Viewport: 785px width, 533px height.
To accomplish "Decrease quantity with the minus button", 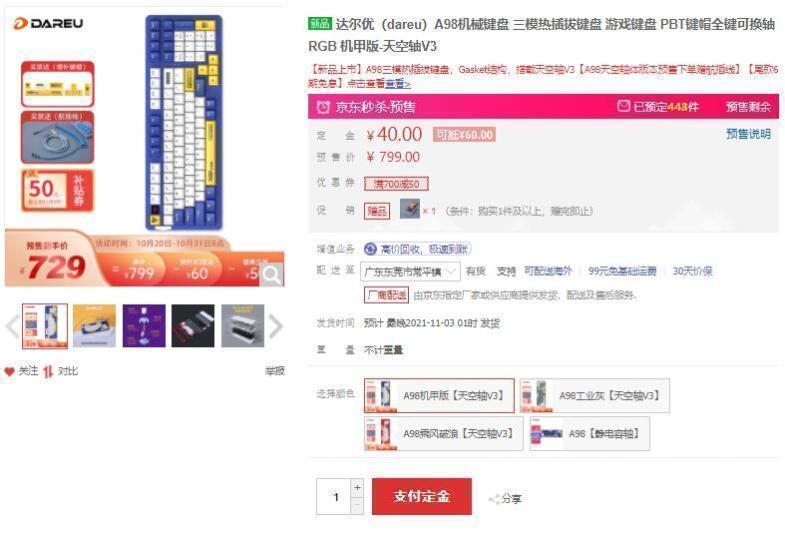I will click(x=357, y=505).
